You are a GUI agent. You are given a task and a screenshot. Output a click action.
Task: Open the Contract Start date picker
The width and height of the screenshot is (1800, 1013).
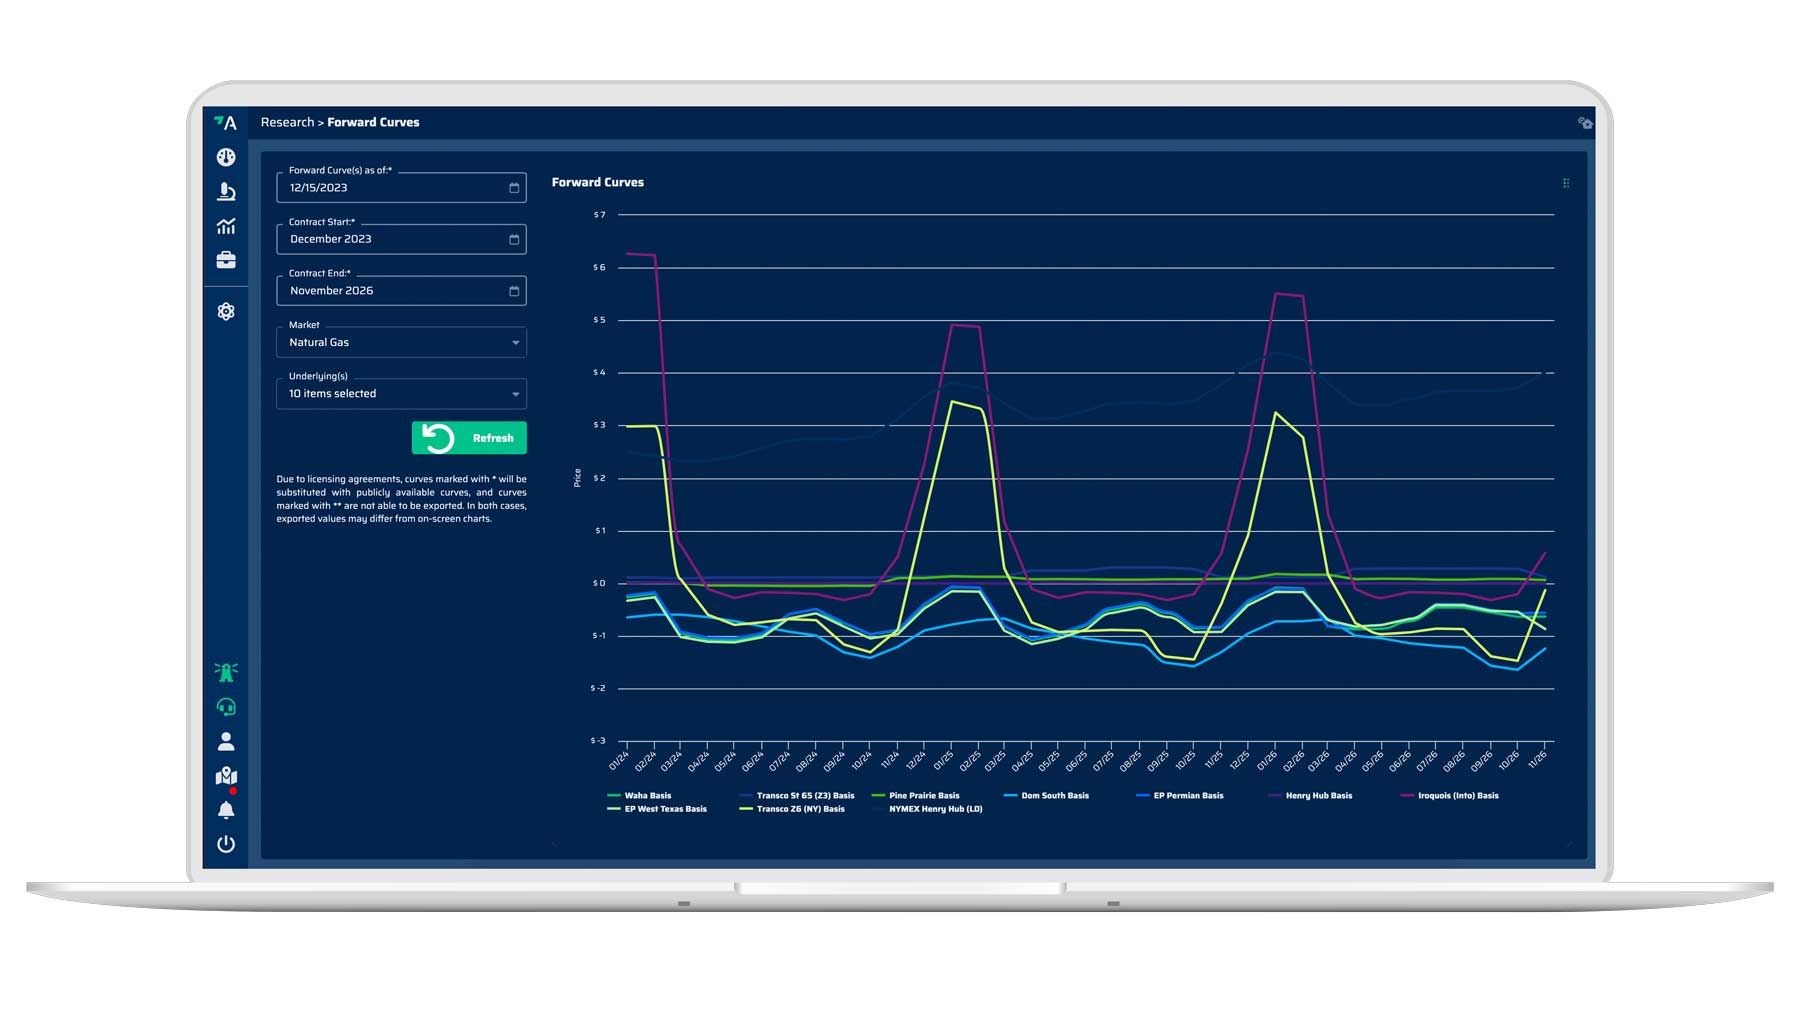click(512, 239)
